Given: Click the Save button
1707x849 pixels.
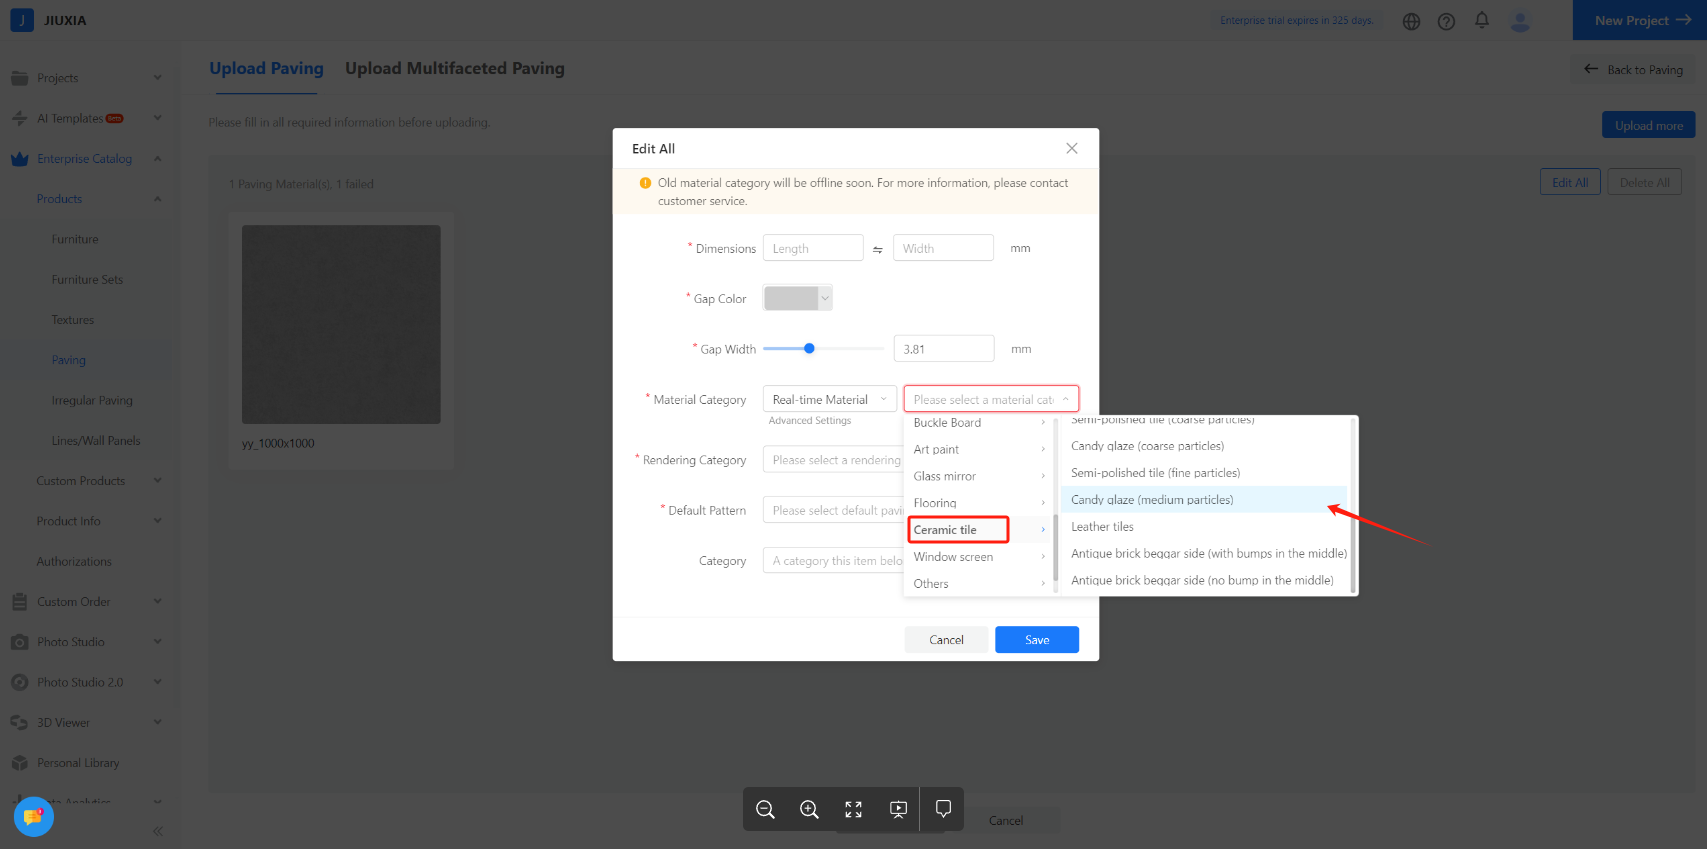Looking at the screenshot, I should [1036, 640].
